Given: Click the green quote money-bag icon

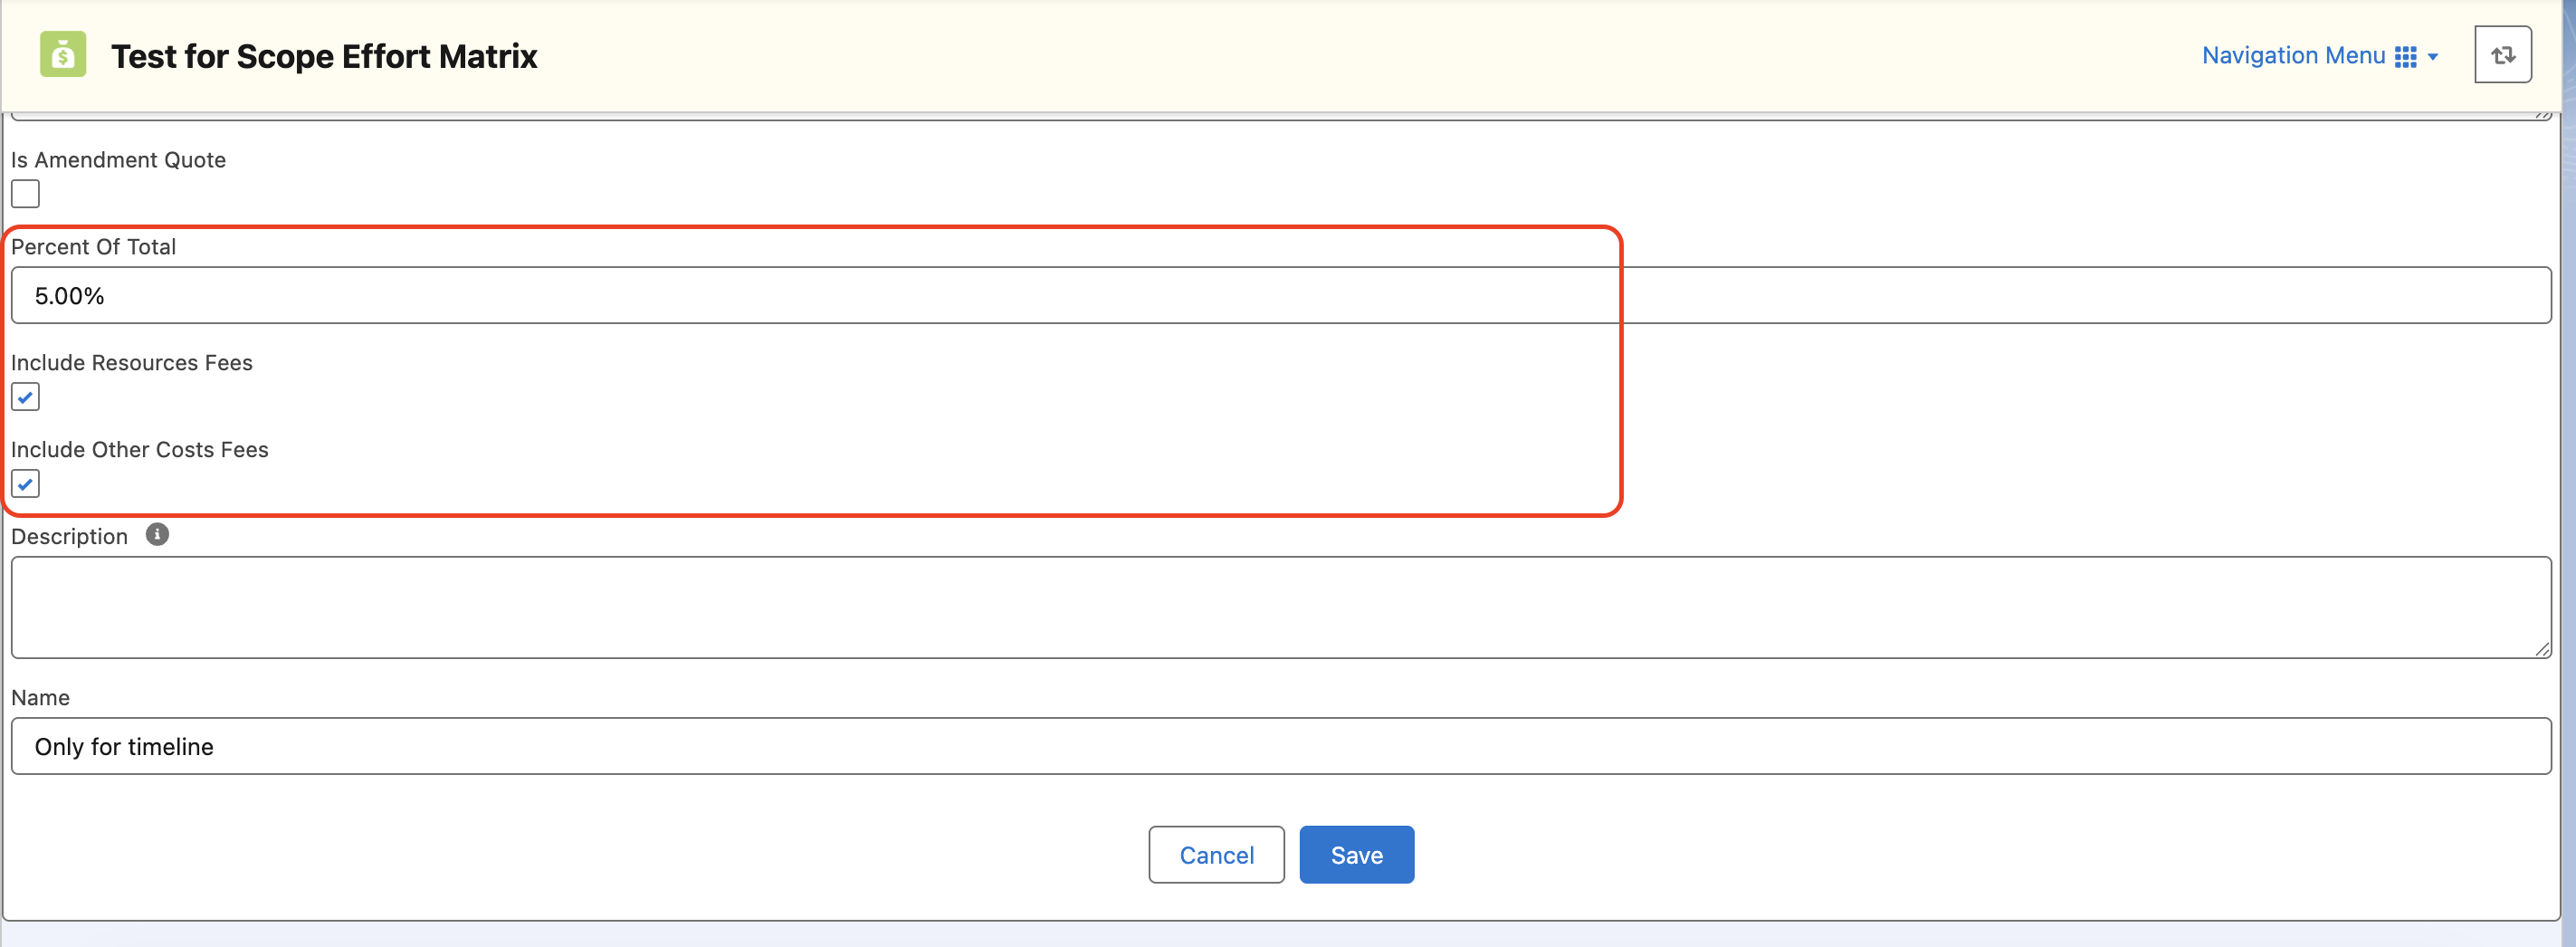Looking at the screenshot, I should [x=63, y=54].
